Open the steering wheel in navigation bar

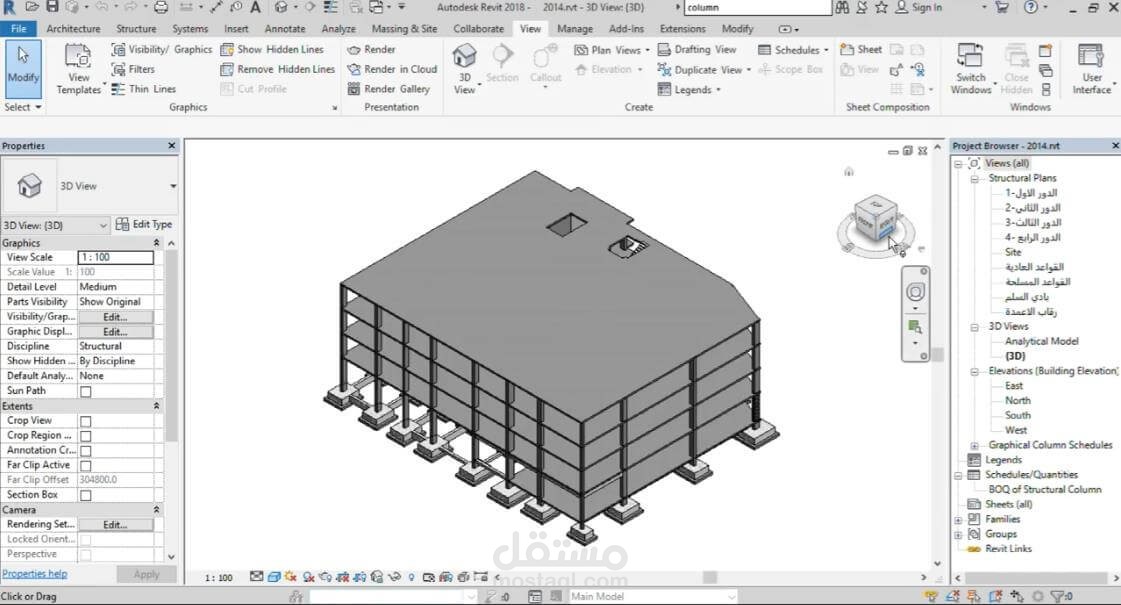(915, 292)
